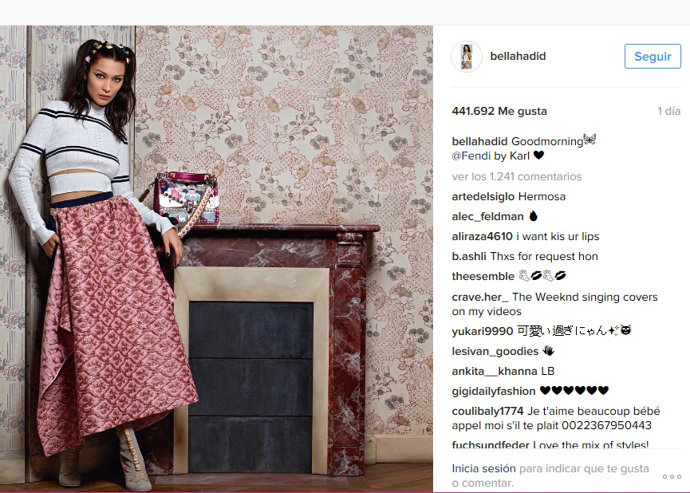Open yukari9990 commenter profile
The height and width of the screenshot is (493, 690).
tap(482, 331)
